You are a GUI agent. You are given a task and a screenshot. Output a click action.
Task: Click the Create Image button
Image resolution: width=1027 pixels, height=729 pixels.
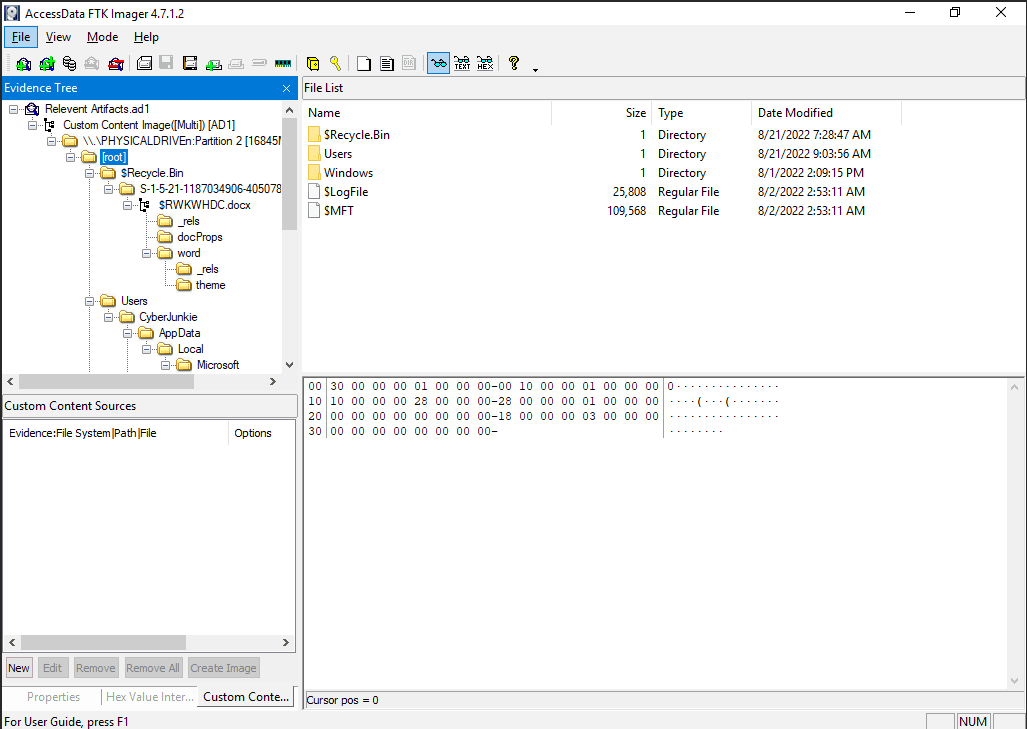coord(223,668)
